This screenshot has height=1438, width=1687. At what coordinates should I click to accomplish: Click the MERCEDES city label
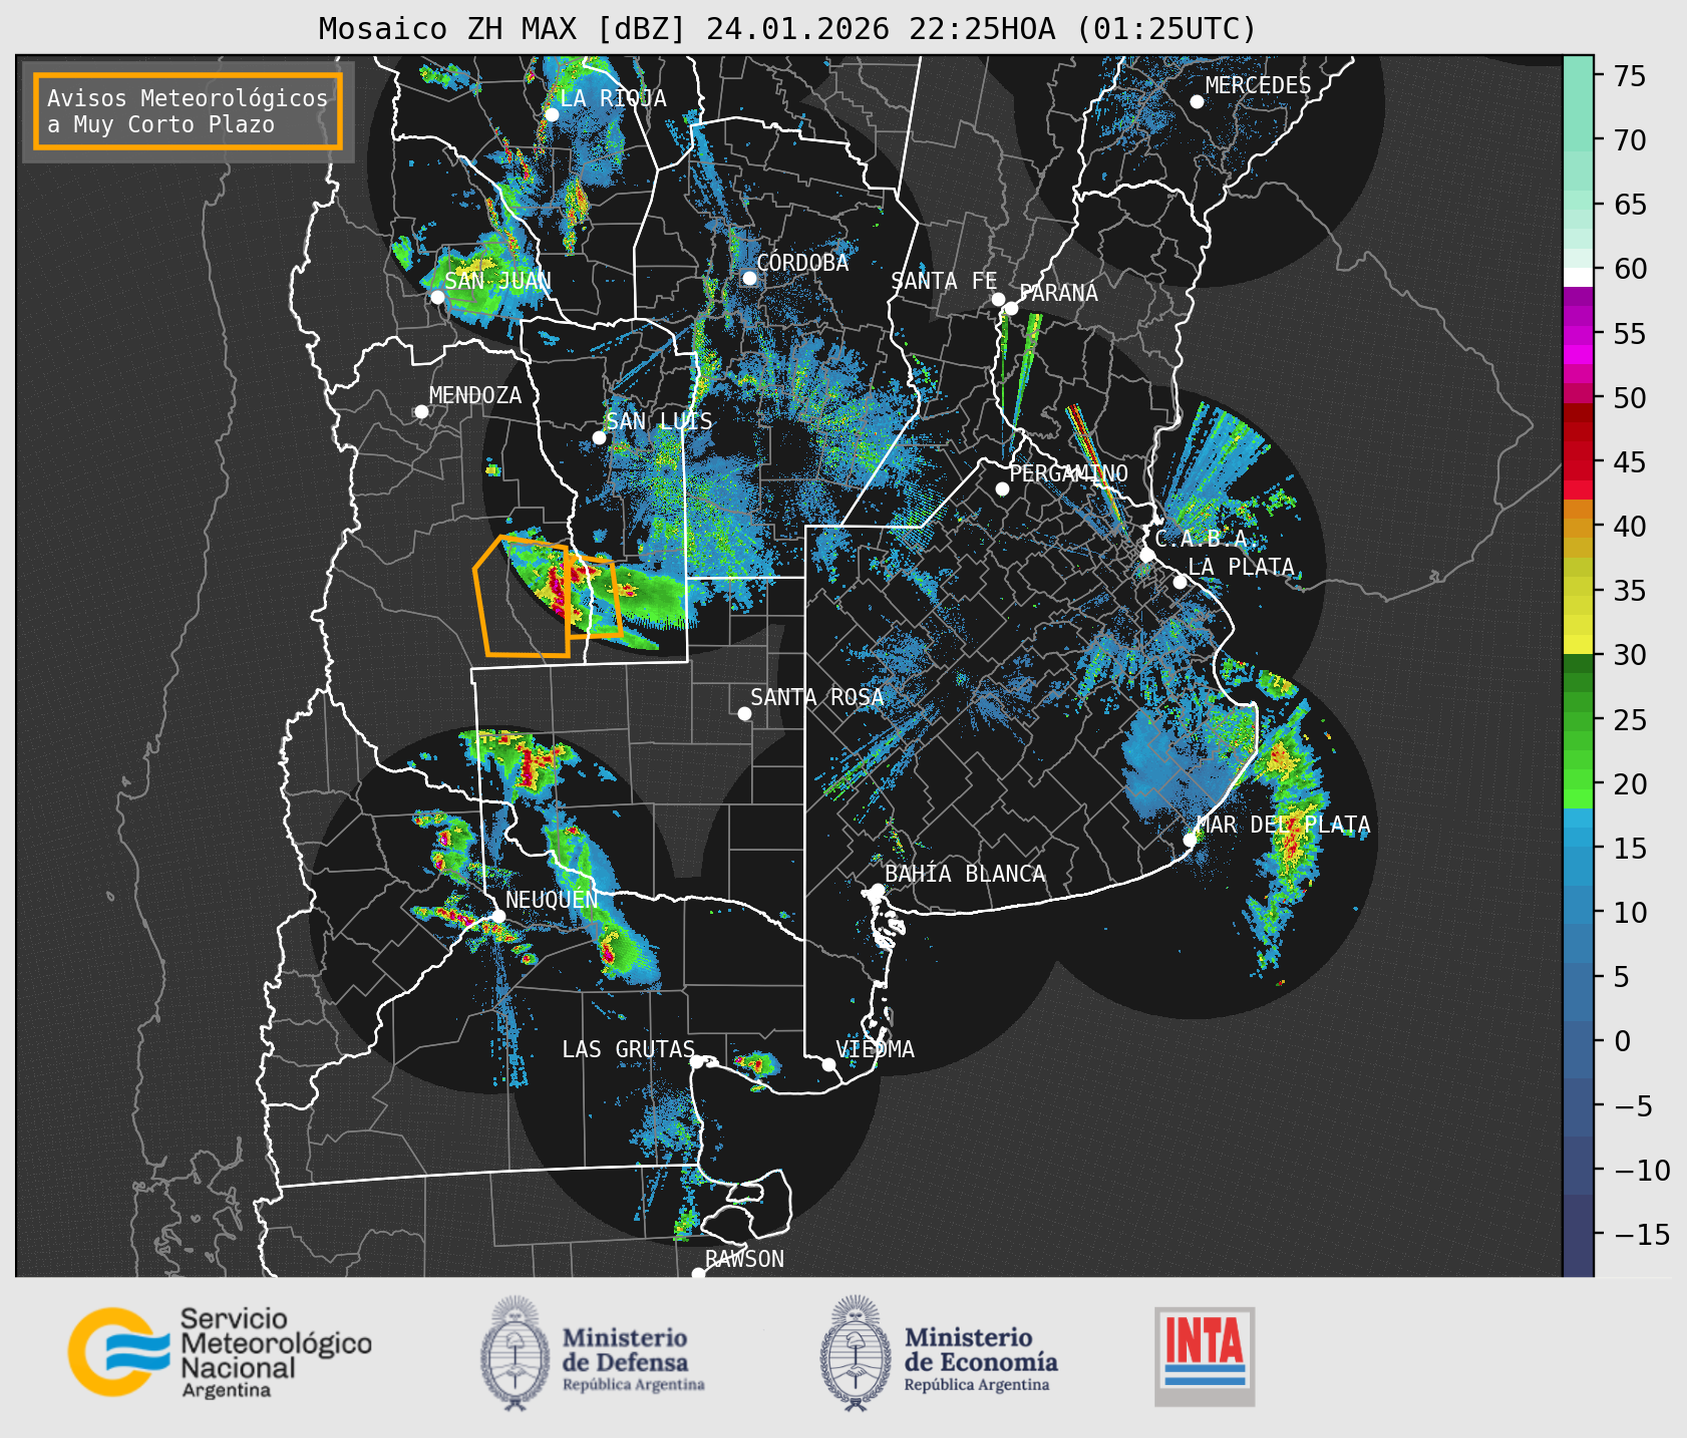click(1258, 86)
